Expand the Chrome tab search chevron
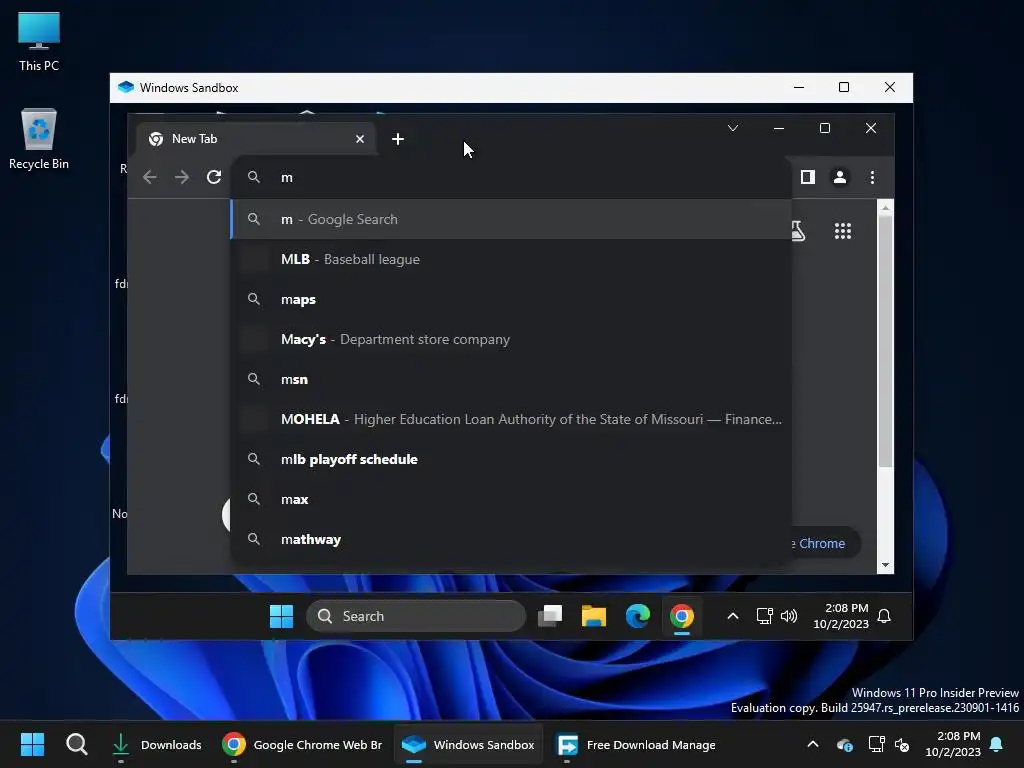The width and height of the screenshot is (1024, 768). click(733, 128)
